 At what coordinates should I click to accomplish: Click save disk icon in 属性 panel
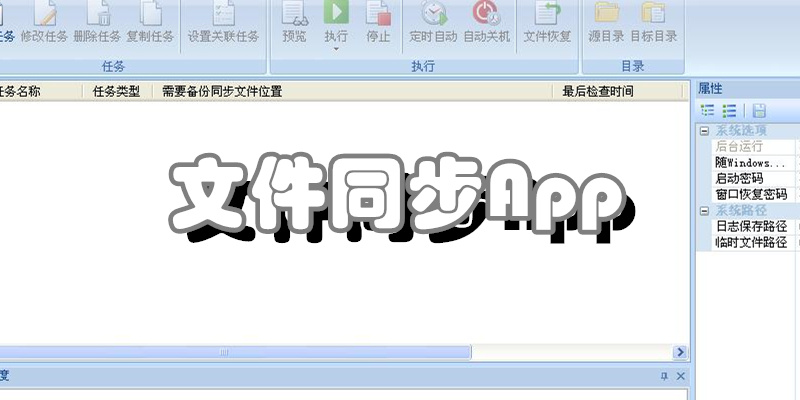[759, 110]
